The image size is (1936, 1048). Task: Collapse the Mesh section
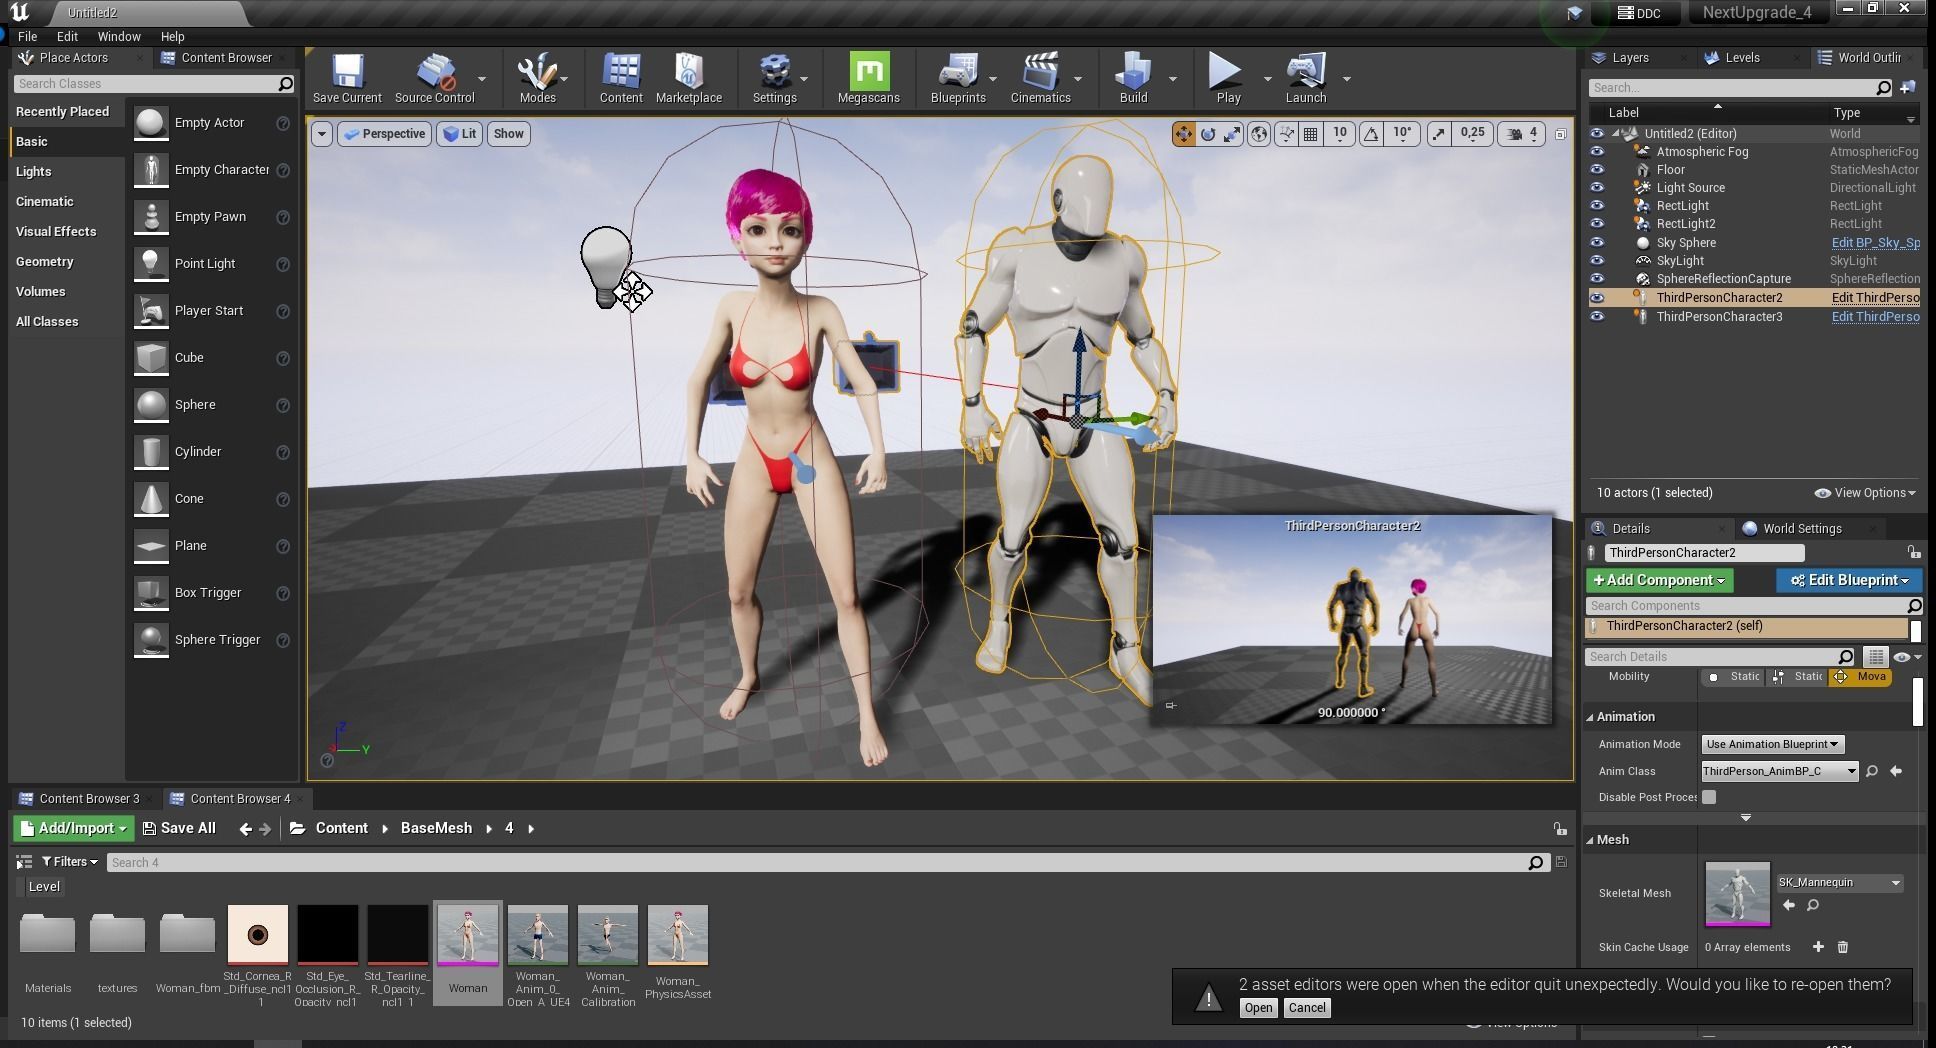(1590, 840)
